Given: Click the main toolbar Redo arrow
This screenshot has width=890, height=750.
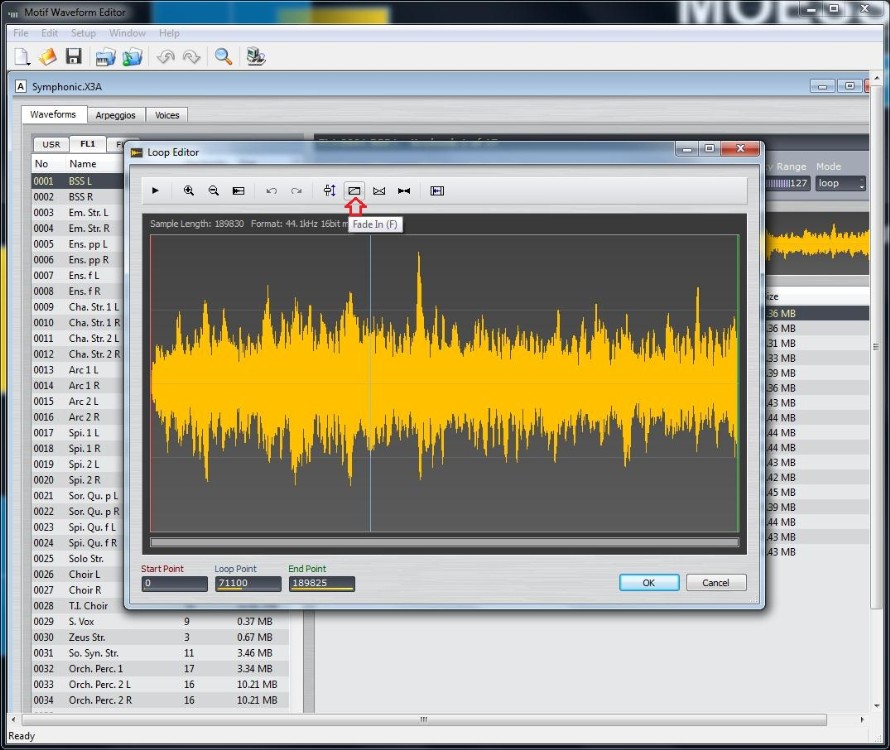Looking at the screenshot, I should (191, 57).
